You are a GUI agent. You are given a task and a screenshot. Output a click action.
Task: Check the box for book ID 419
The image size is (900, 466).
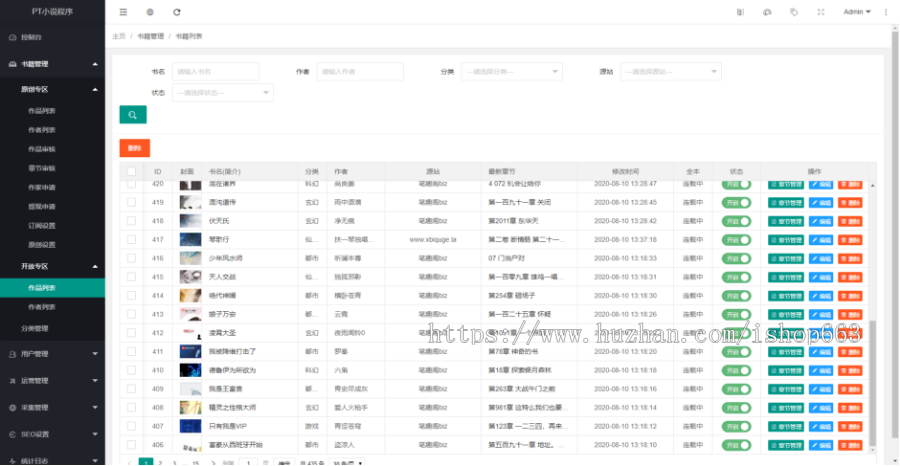coord(131,202)
